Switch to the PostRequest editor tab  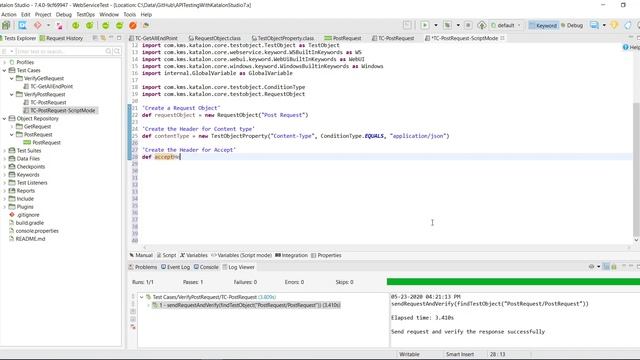343,38
